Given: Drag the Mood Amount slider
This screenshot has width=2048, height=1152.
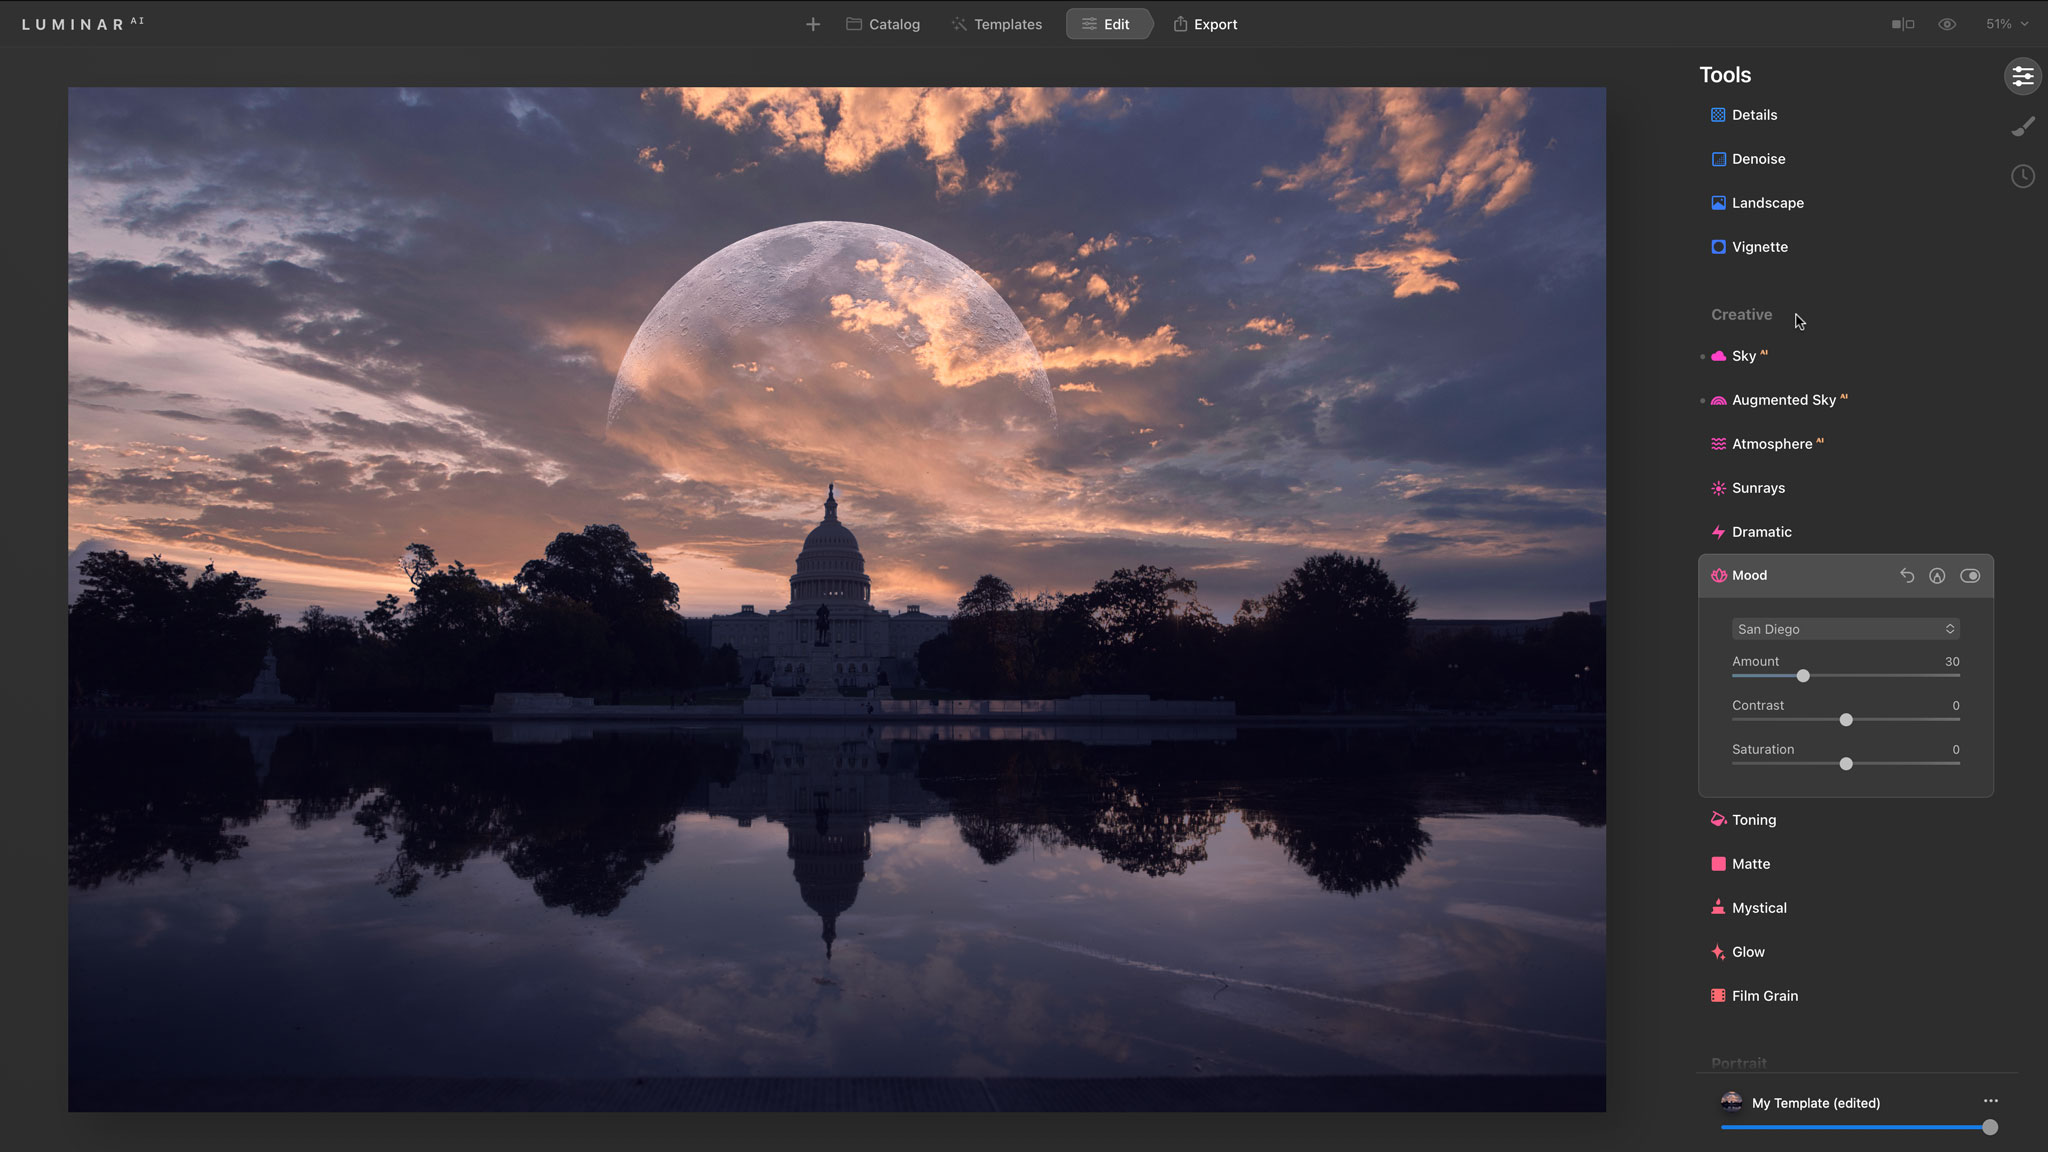Looking at the screenshot, I should tap(1802, 677).
